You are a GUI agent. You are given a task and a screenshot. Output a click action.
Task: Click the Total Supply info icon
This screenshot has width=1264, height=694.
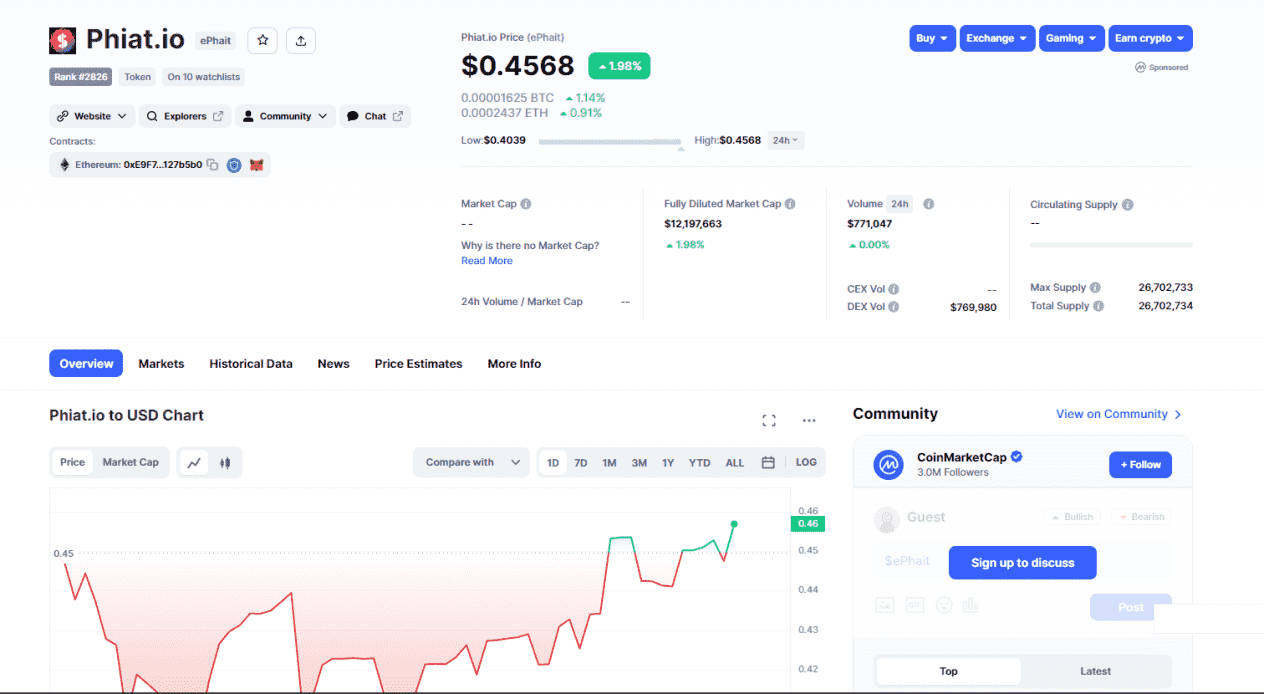[x=1098, y=306]
